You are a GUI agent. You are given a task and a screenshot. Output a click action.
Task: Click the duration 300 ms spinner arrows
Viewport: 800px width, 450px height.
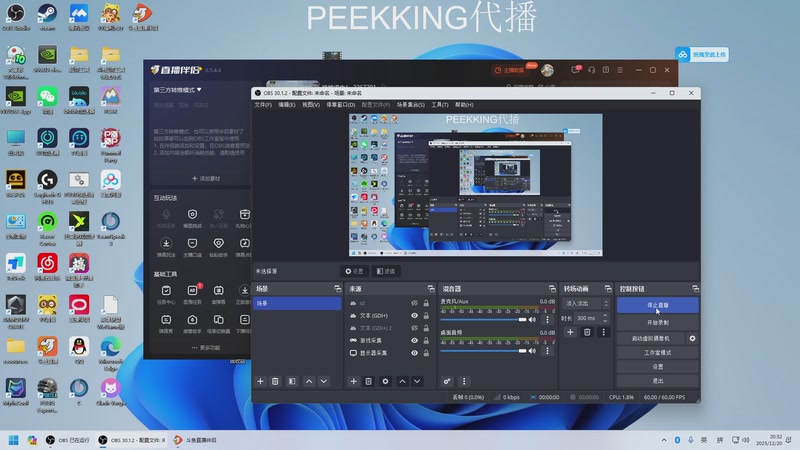[605, 318]
